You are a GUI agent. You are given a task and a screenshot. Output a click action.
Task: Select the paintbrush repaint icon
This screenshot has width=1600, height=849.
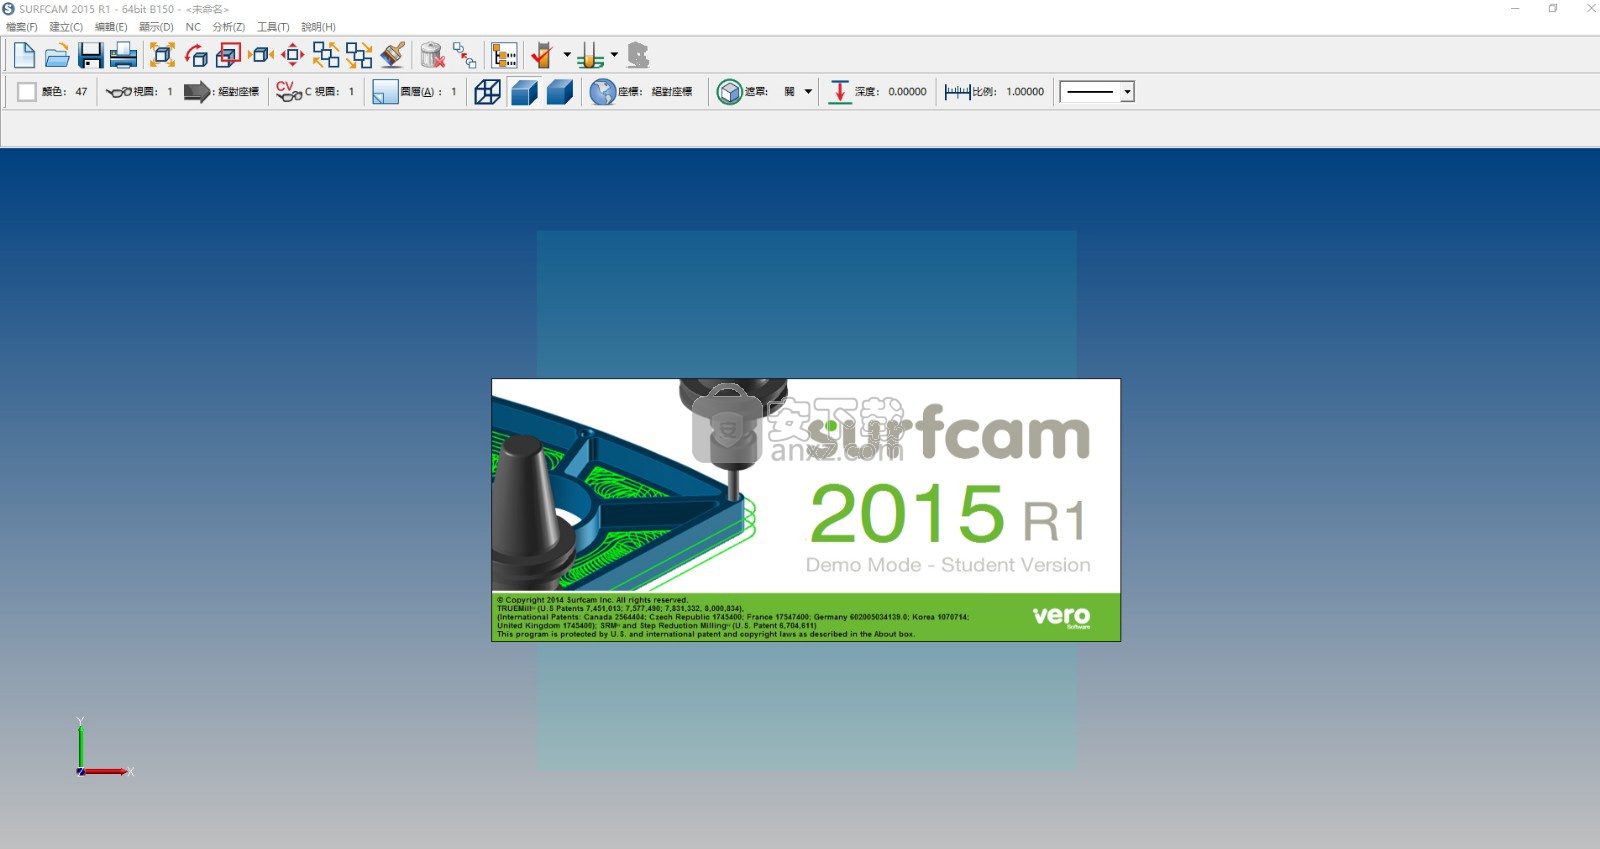392,56
